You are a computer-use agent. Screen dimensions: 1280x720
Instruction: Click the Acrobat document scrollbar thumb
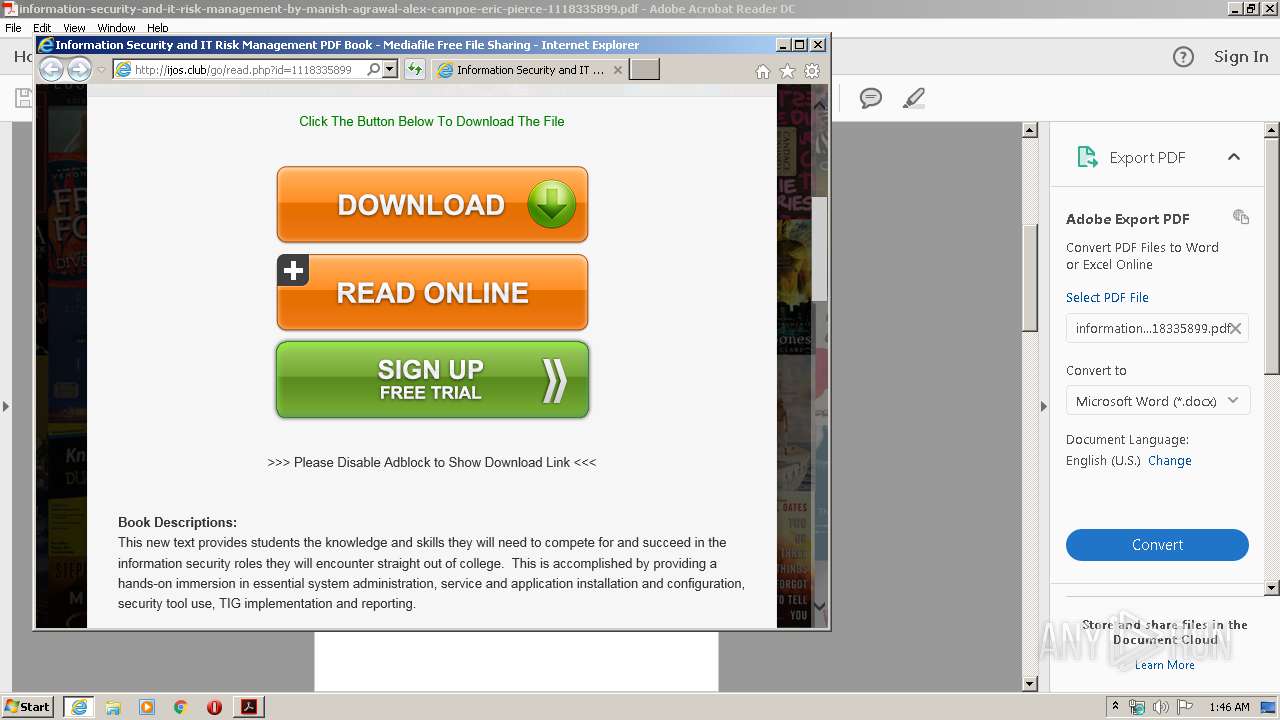coord(1030,277)
